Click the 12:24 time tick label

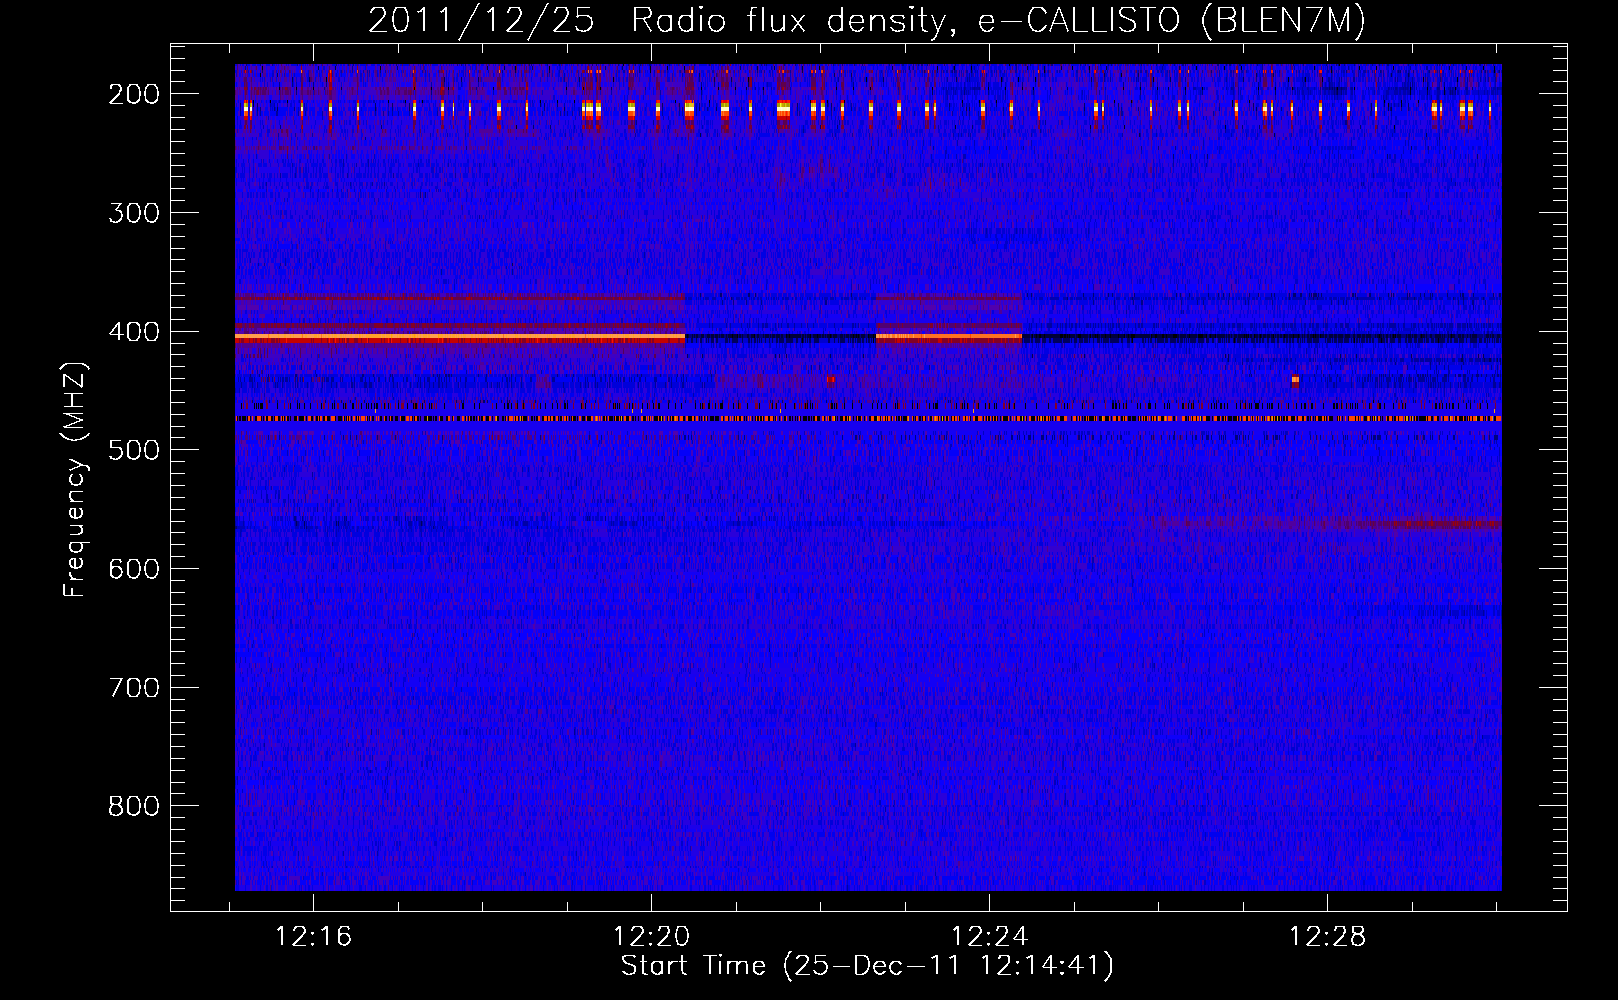[990, 937]
